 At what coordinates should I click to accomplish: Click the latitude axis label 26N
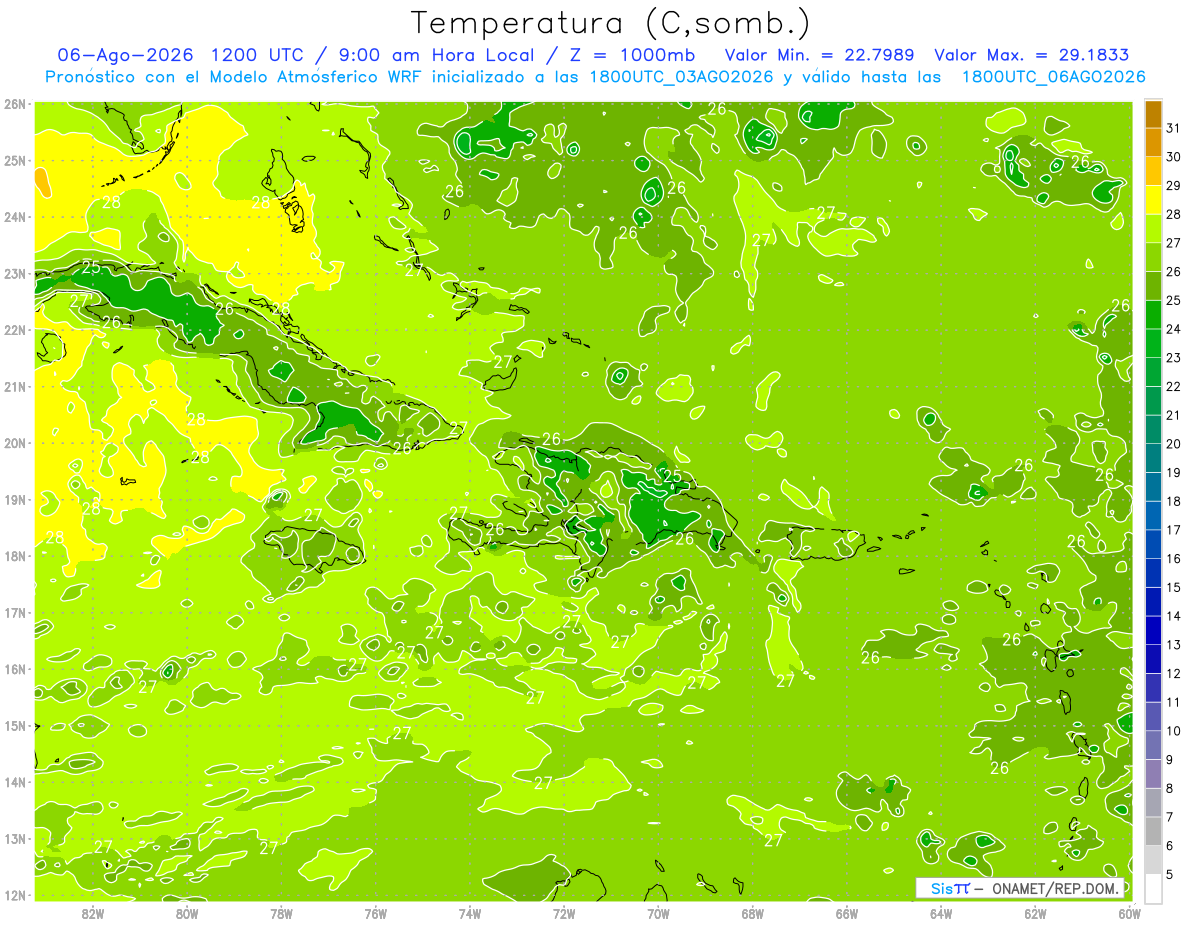pyautogui.click(x=15, y=104)
